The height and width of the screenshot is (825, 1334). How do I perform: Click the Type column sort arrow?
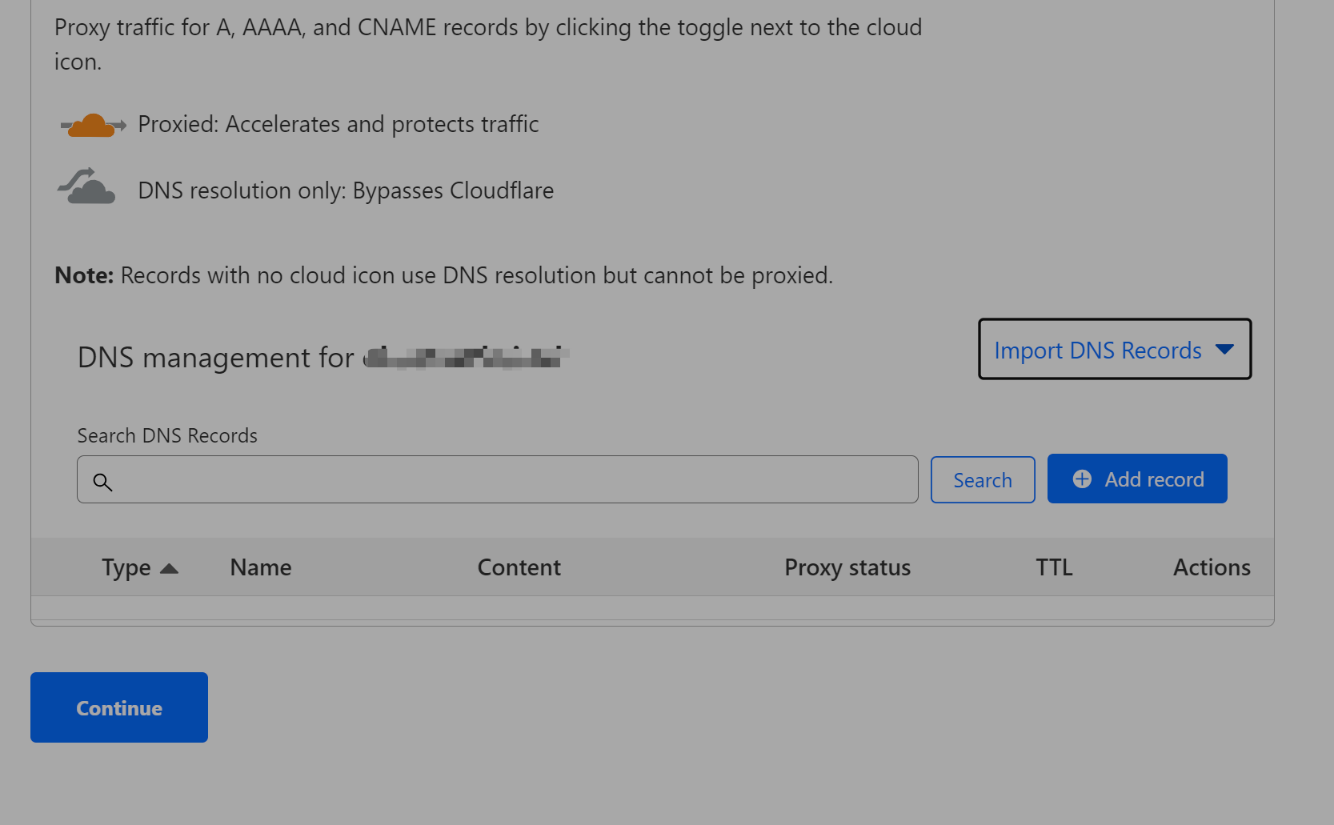click(x=169, y=568)
